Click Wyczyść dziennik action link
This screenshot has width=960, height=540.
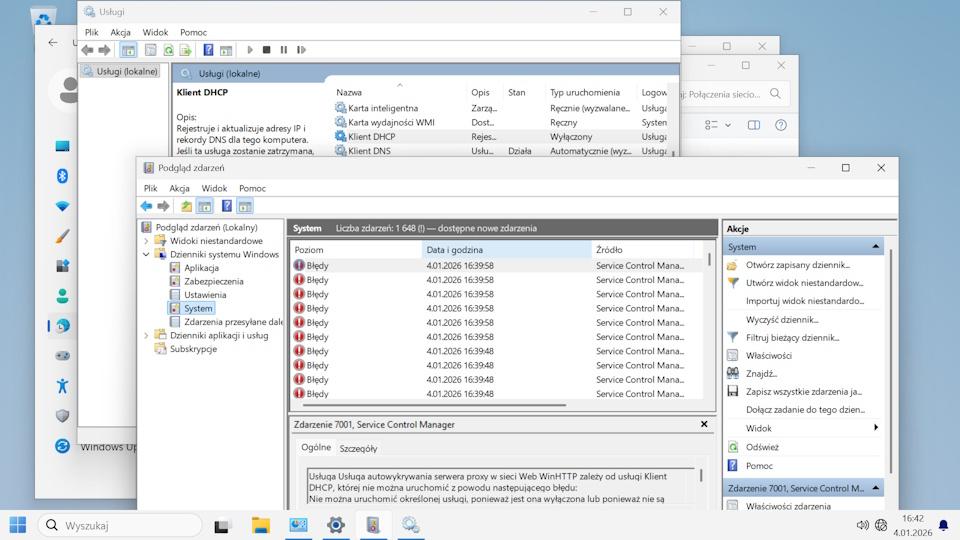(781, 320)
